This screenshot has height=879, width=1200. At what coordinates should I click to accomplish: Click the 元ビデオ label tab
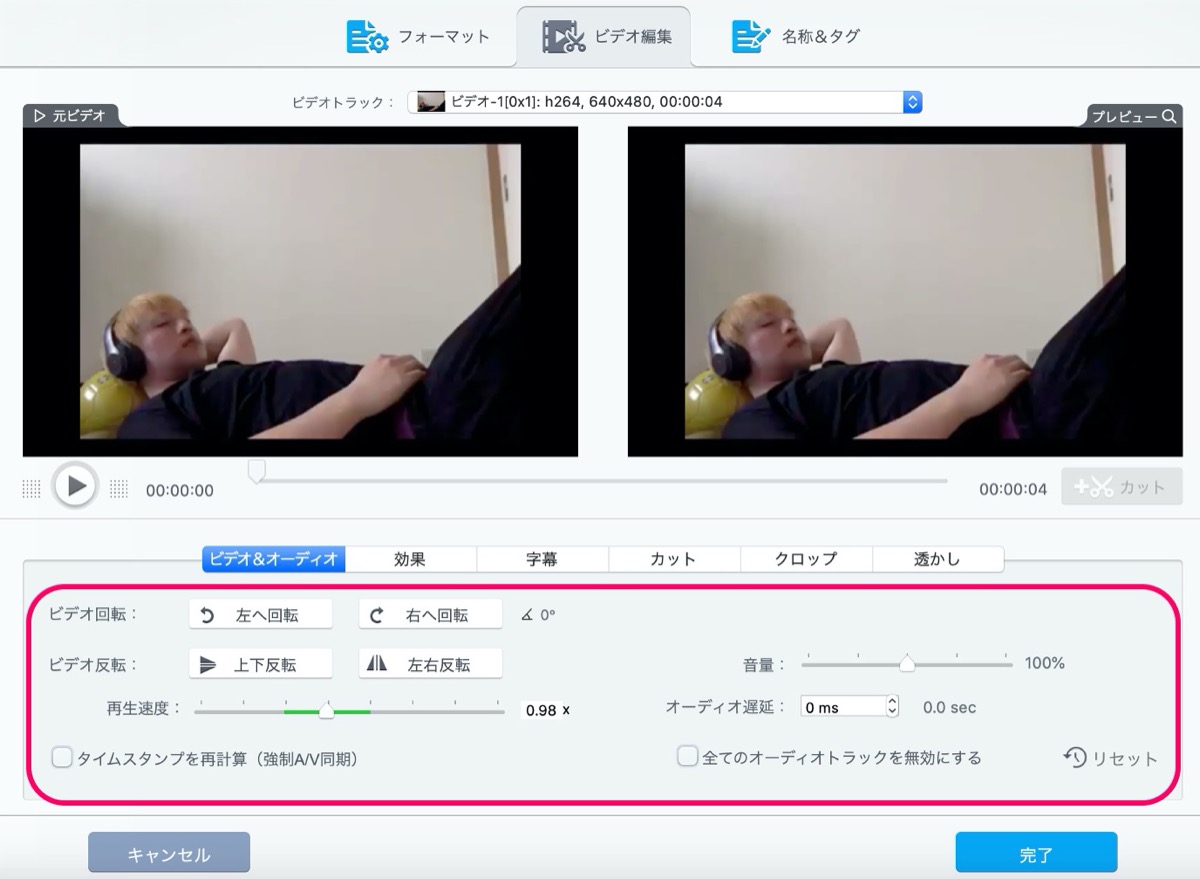coord(70,116)
